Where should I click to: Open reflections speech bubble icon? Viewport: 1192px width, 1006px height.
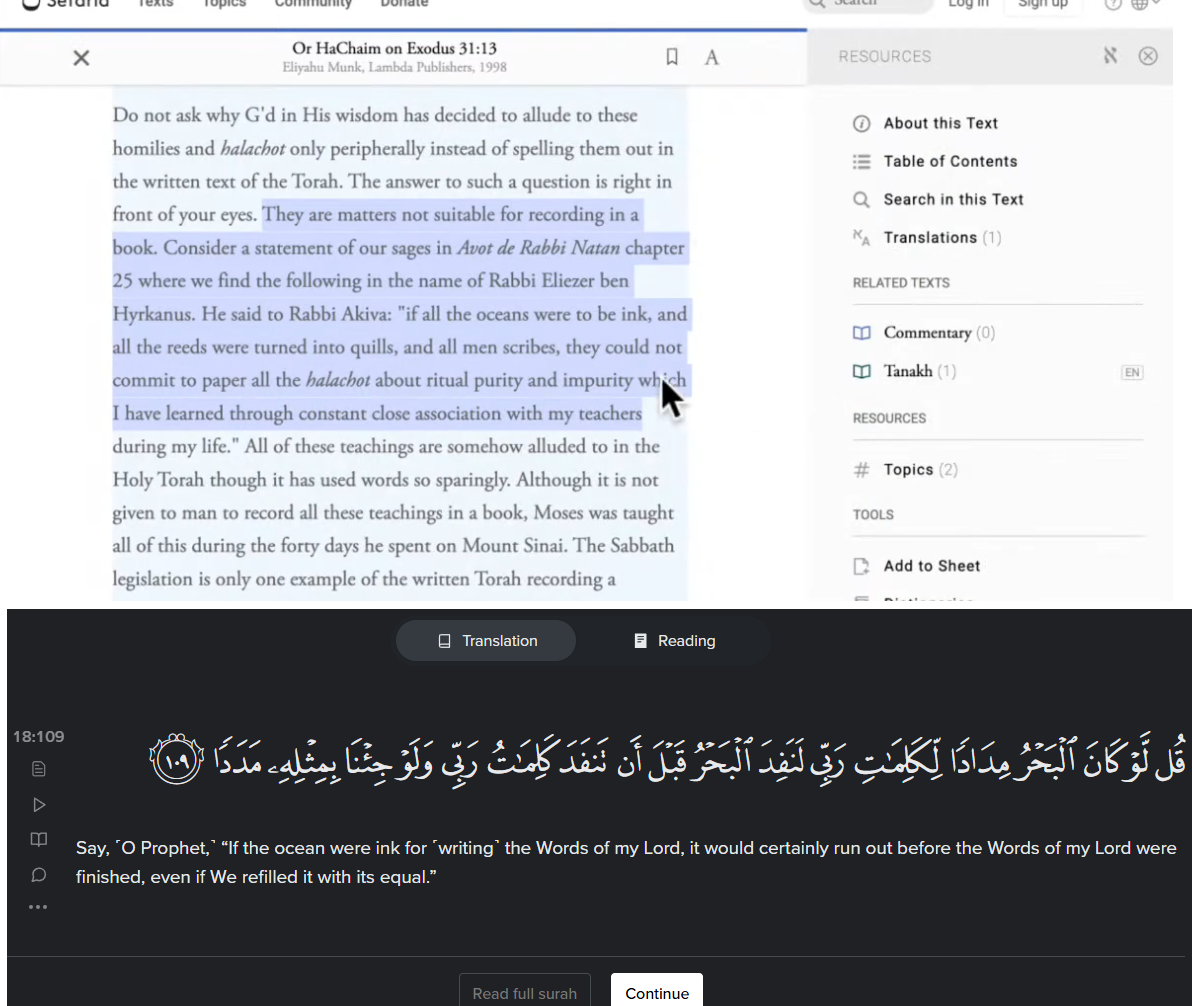[x=39, y=874]
